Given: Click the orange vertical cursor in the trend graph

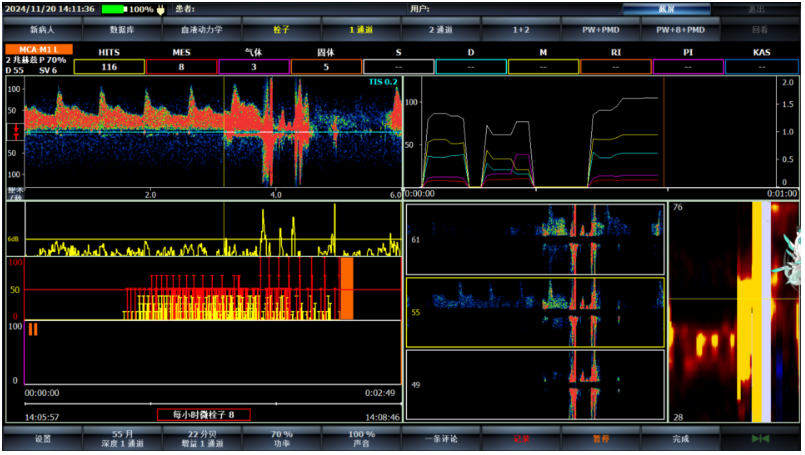Looking at the screenshot, I should tap(664, 131).
